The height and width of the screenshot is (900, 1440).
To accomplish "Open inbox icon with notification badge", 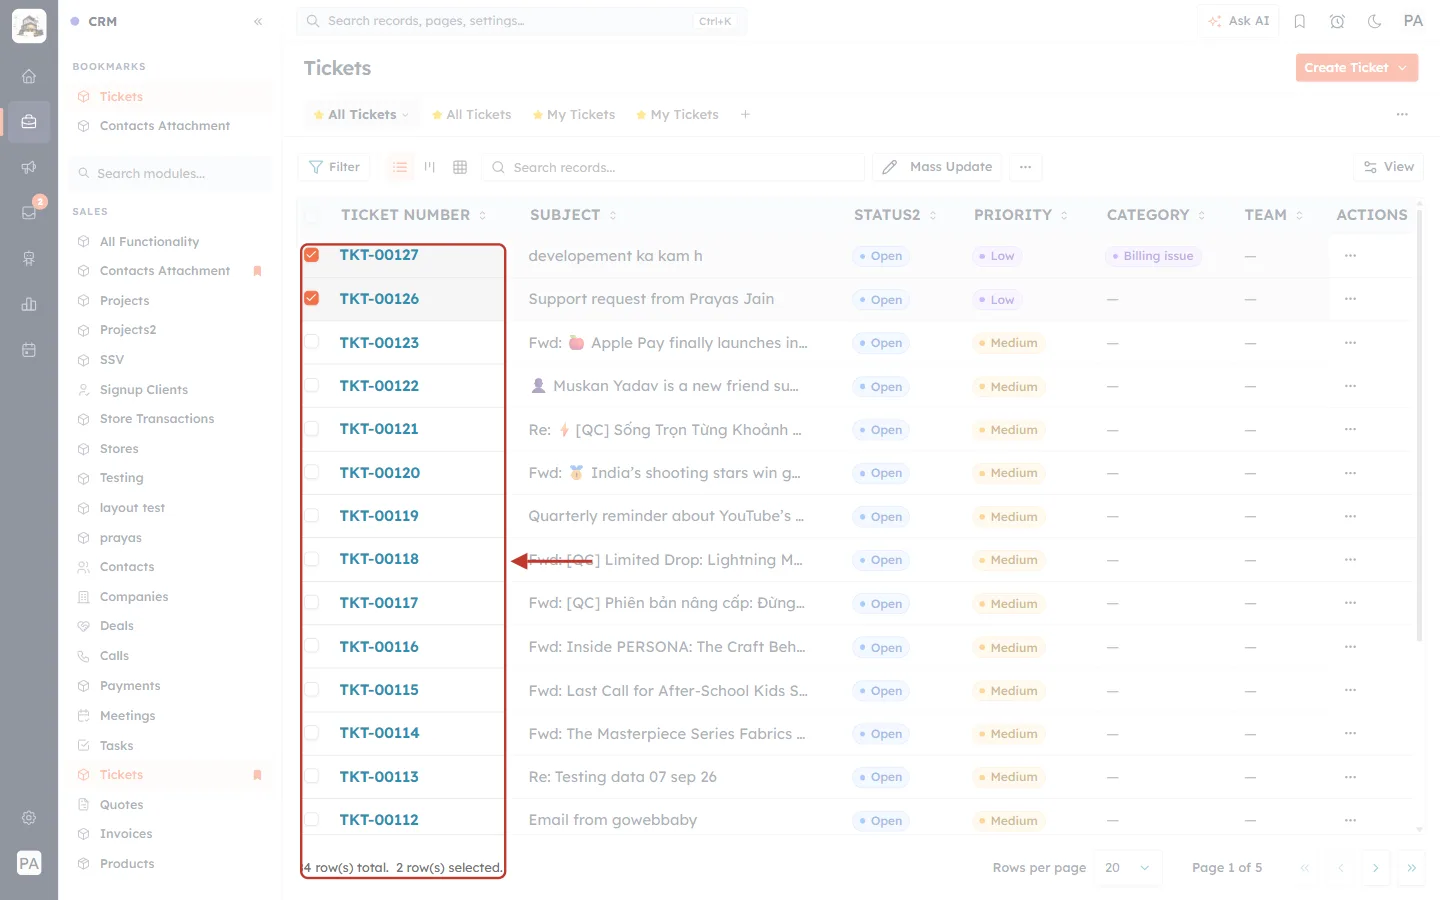I will 29,212.
